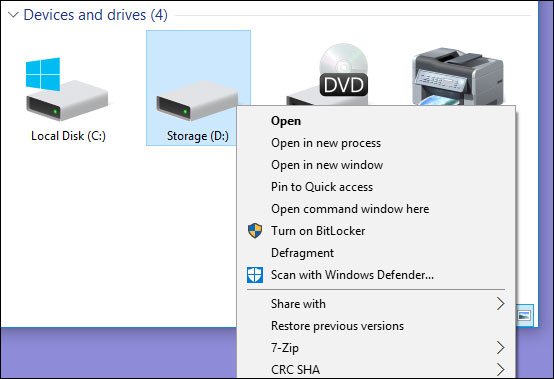Choose Open from the context menu
The height and width of the screenshot is (379, 554).
pos(376,121)
